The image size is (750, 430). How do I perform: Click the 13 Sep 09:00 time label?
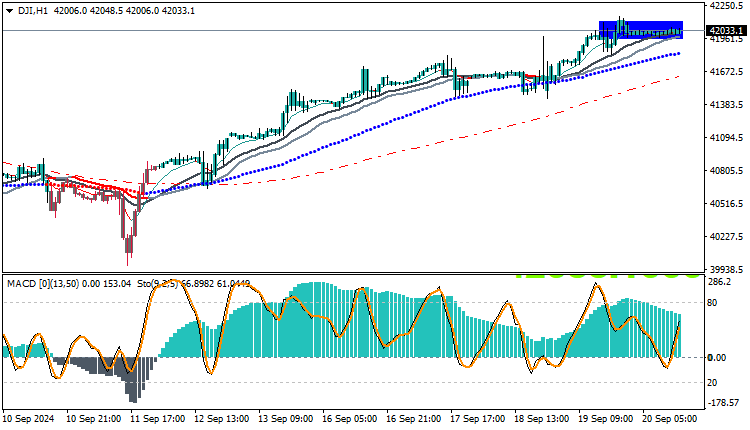pos(286,419)
